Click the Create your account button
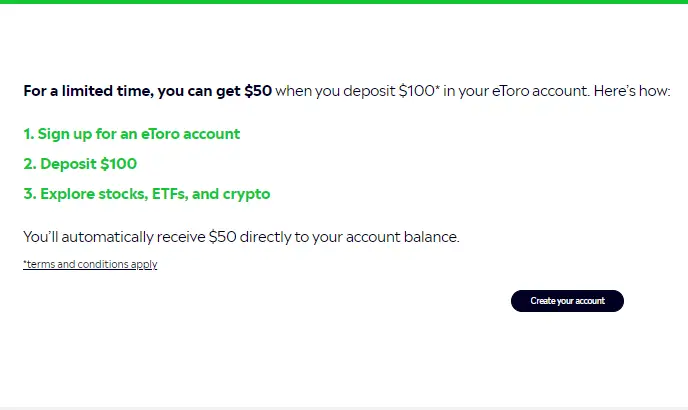 pos(567,301)
